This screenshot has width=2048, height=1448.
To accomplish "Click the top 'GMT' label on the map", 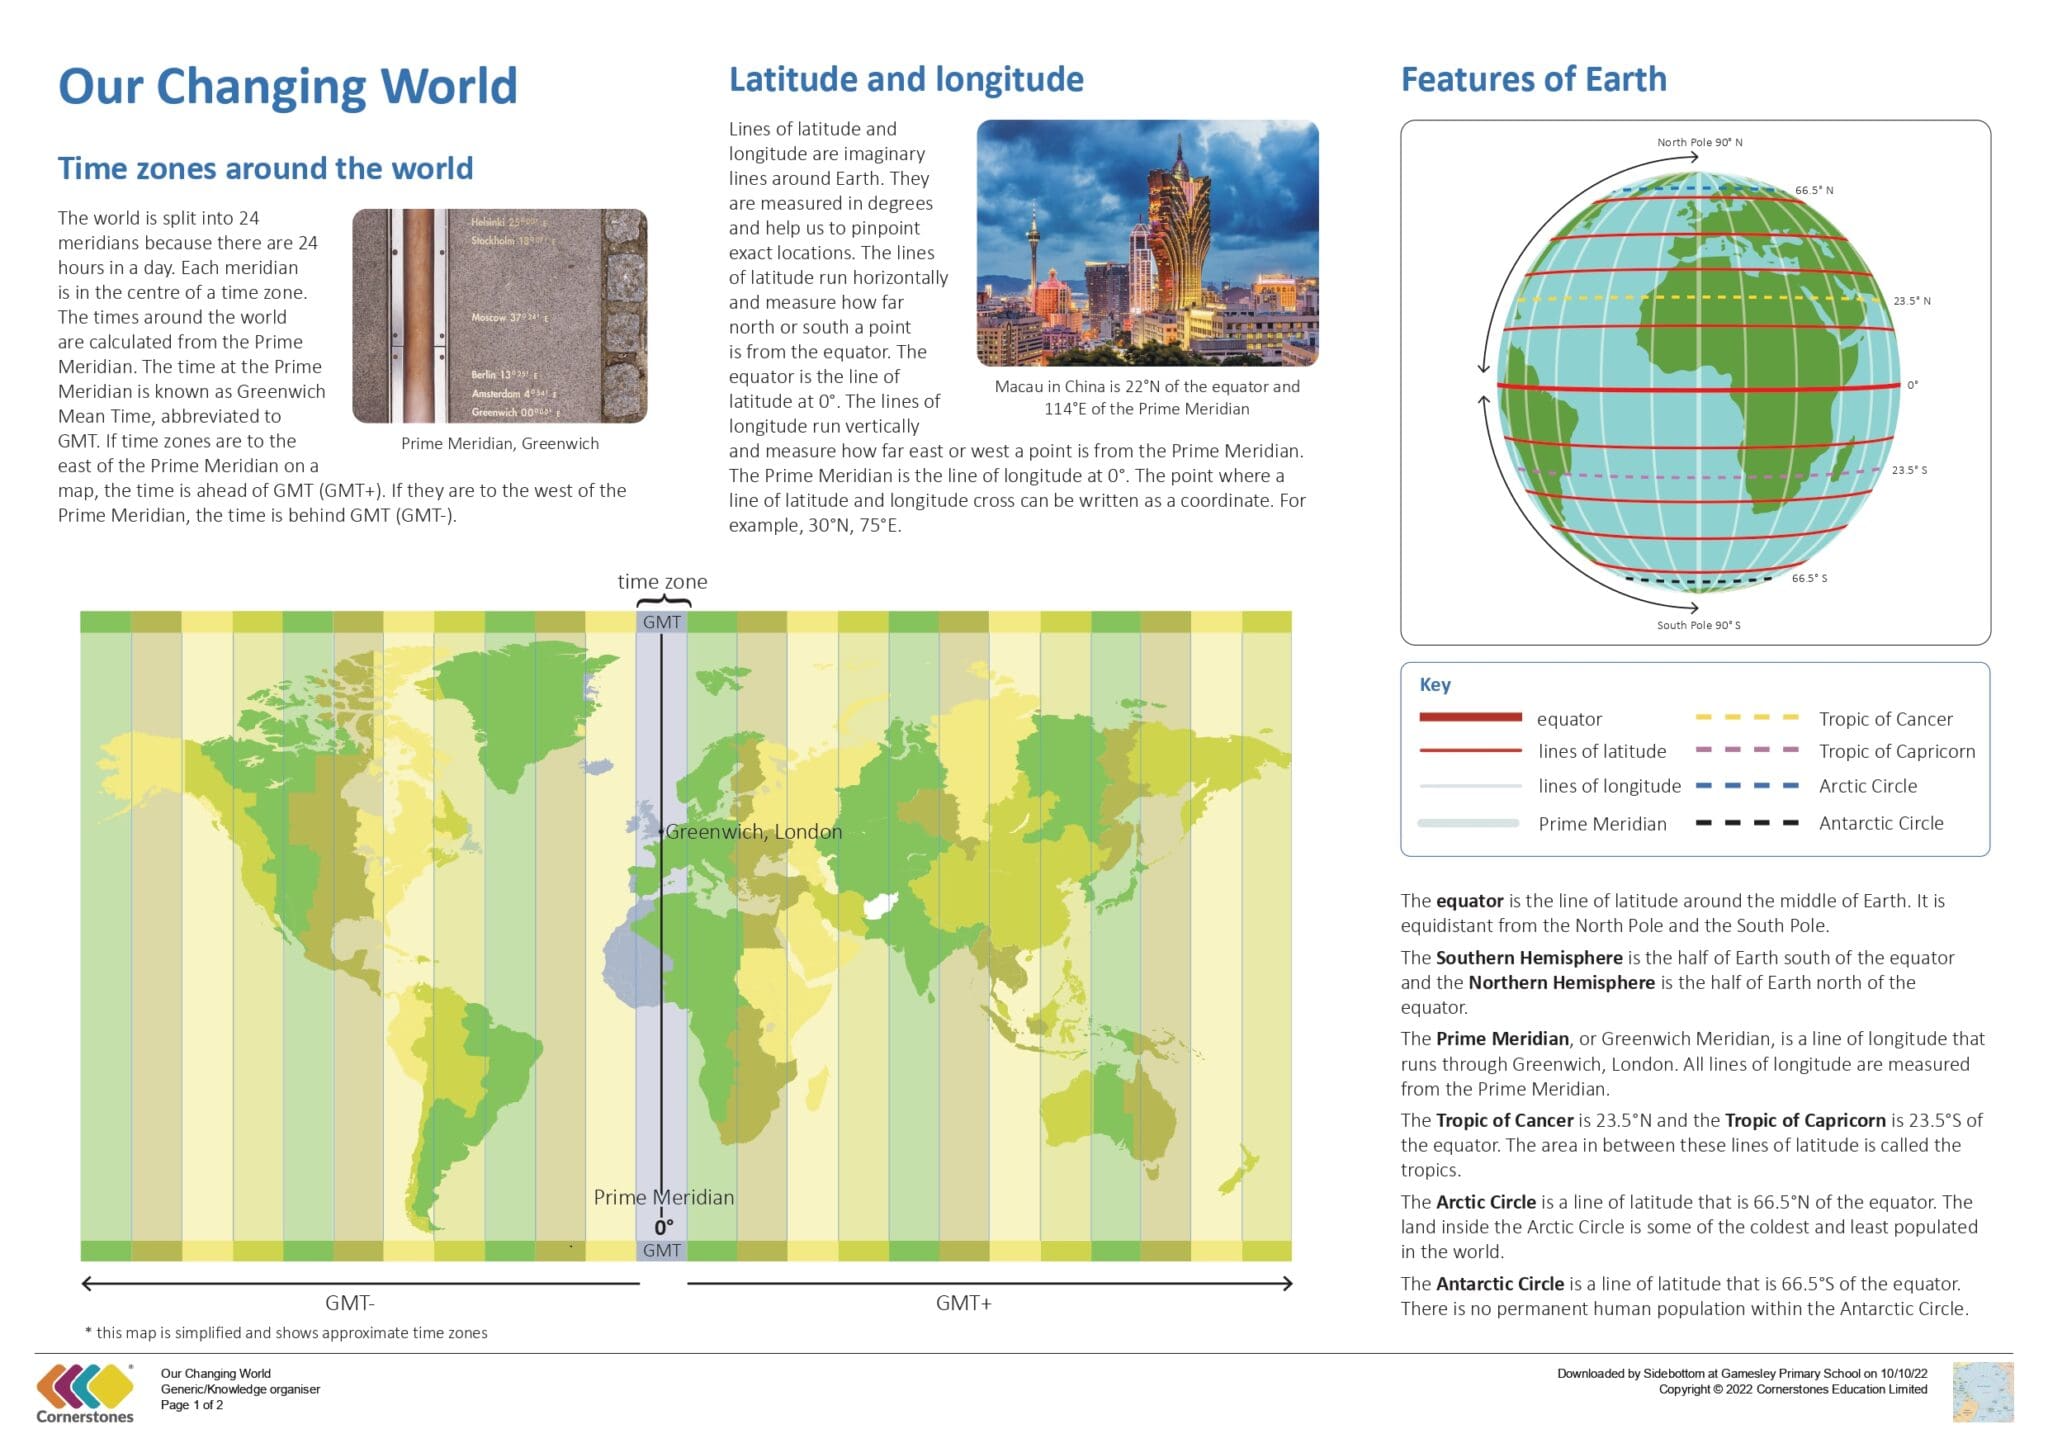I will [662, 622].
